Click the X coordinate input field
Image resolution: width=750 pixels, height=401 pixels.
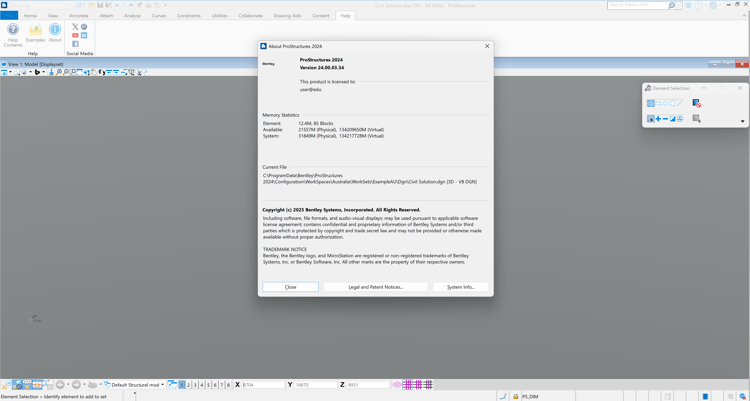(x=263, y=385)
